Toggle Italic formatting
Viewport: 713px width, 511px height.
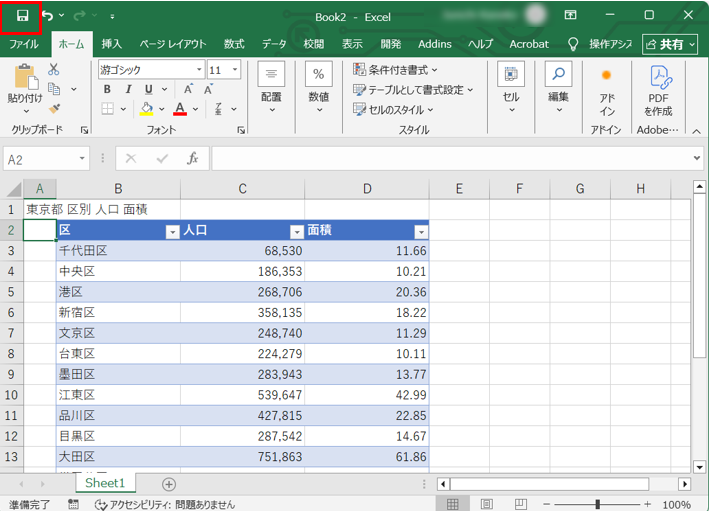click(x=128, y=89)
